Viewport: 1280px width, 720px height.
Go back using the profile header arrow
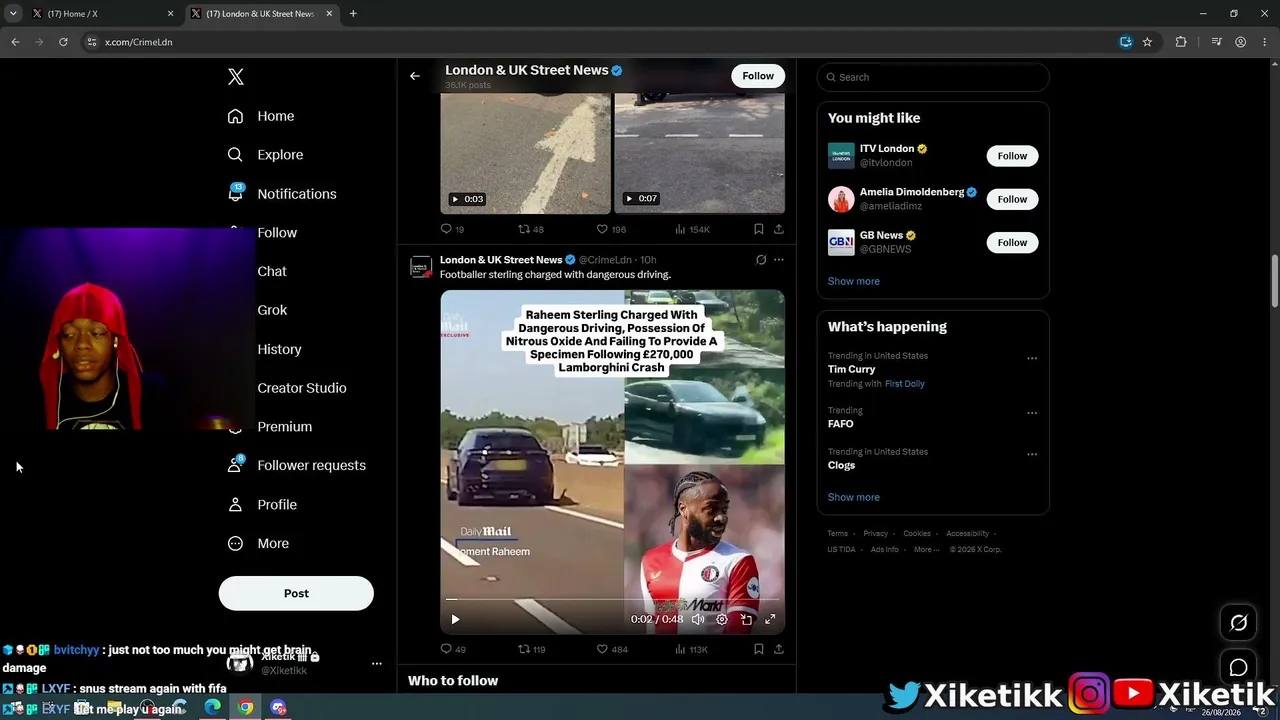(x=415, y=76)
